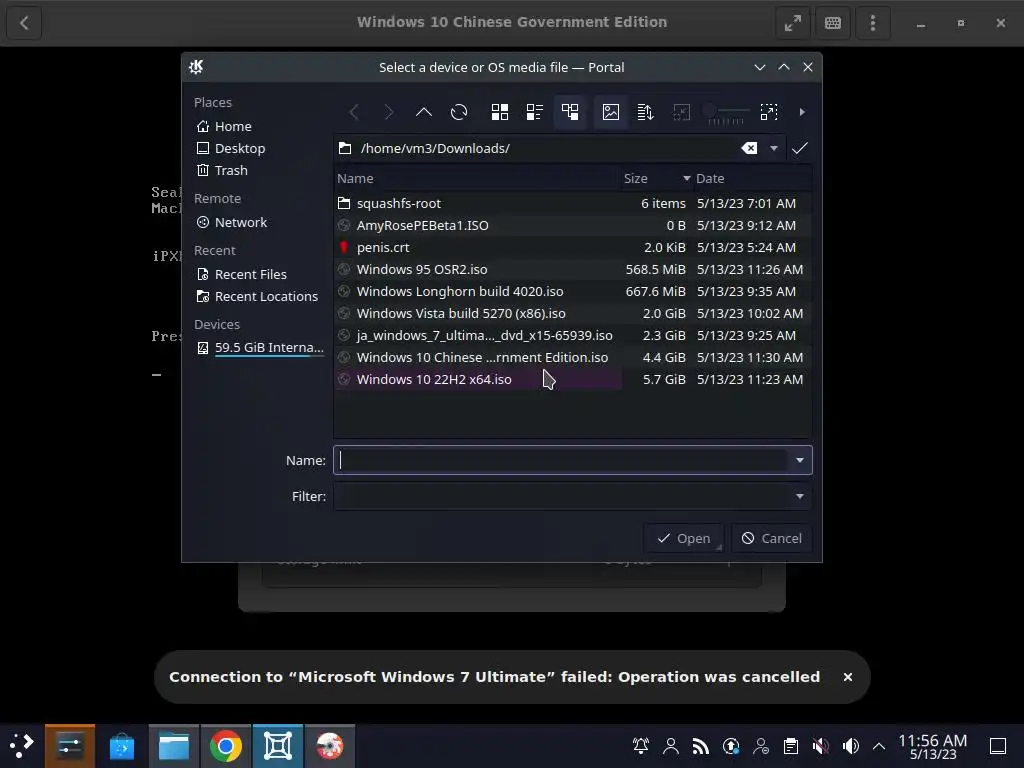Launch Google Chrome from taskbar
The image size is (1024, 768).
pos(226,746)
